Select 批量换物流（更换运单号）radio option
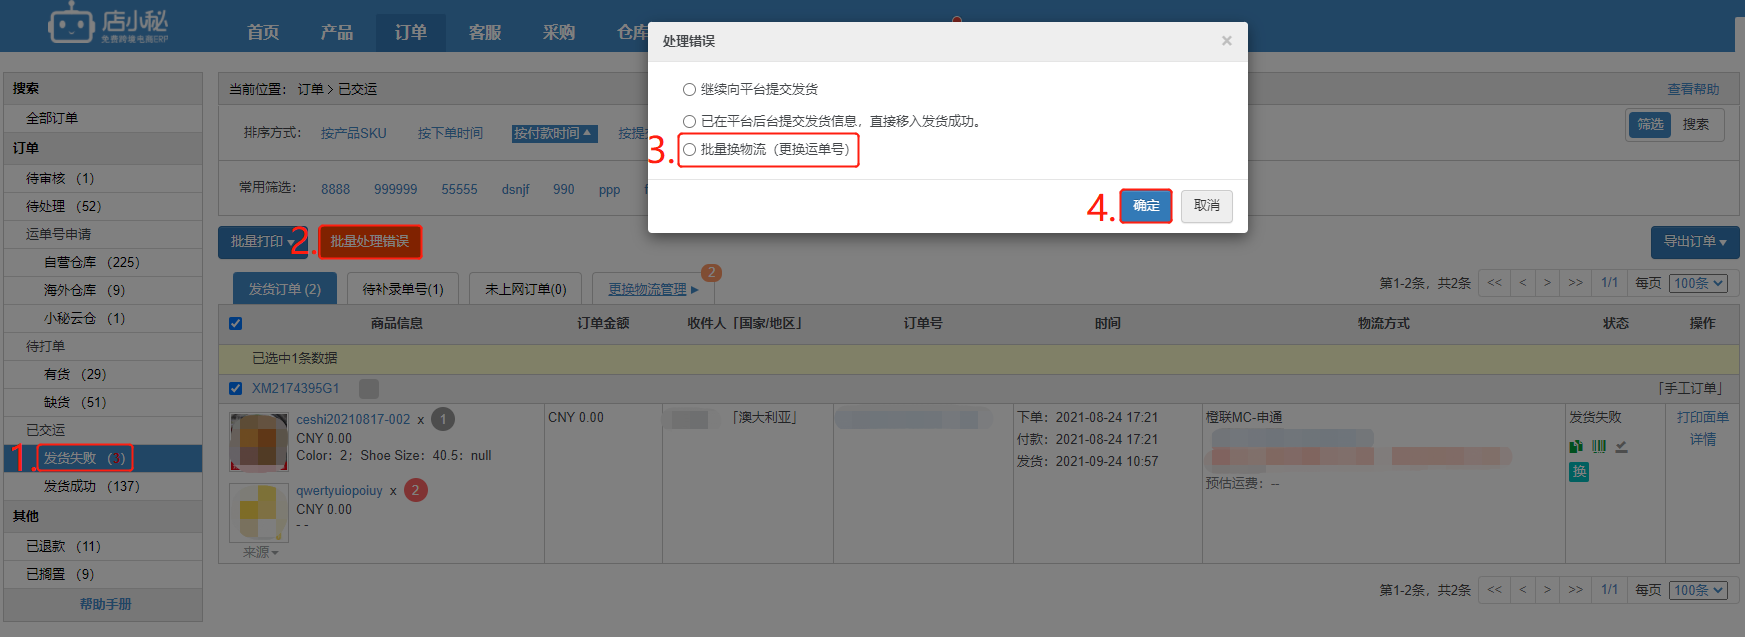1745x637 pixels. tap(689, 149)
